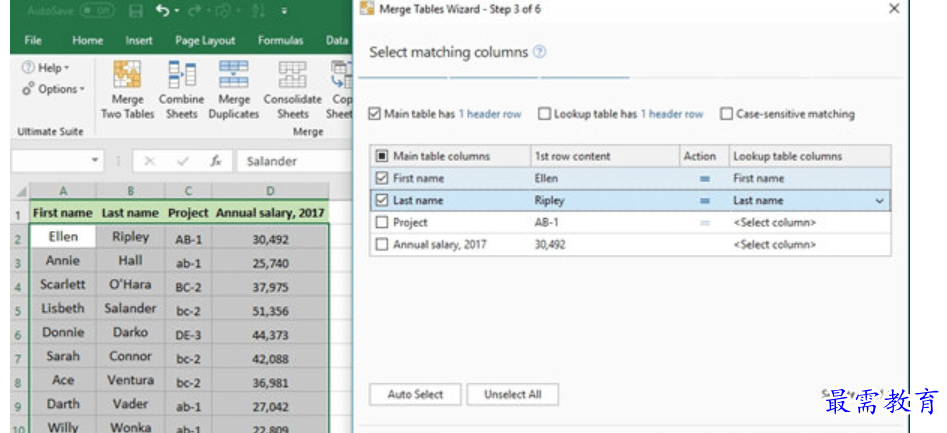Select cell with salary 44,373
947x433 pixels.
coord(271,335)
